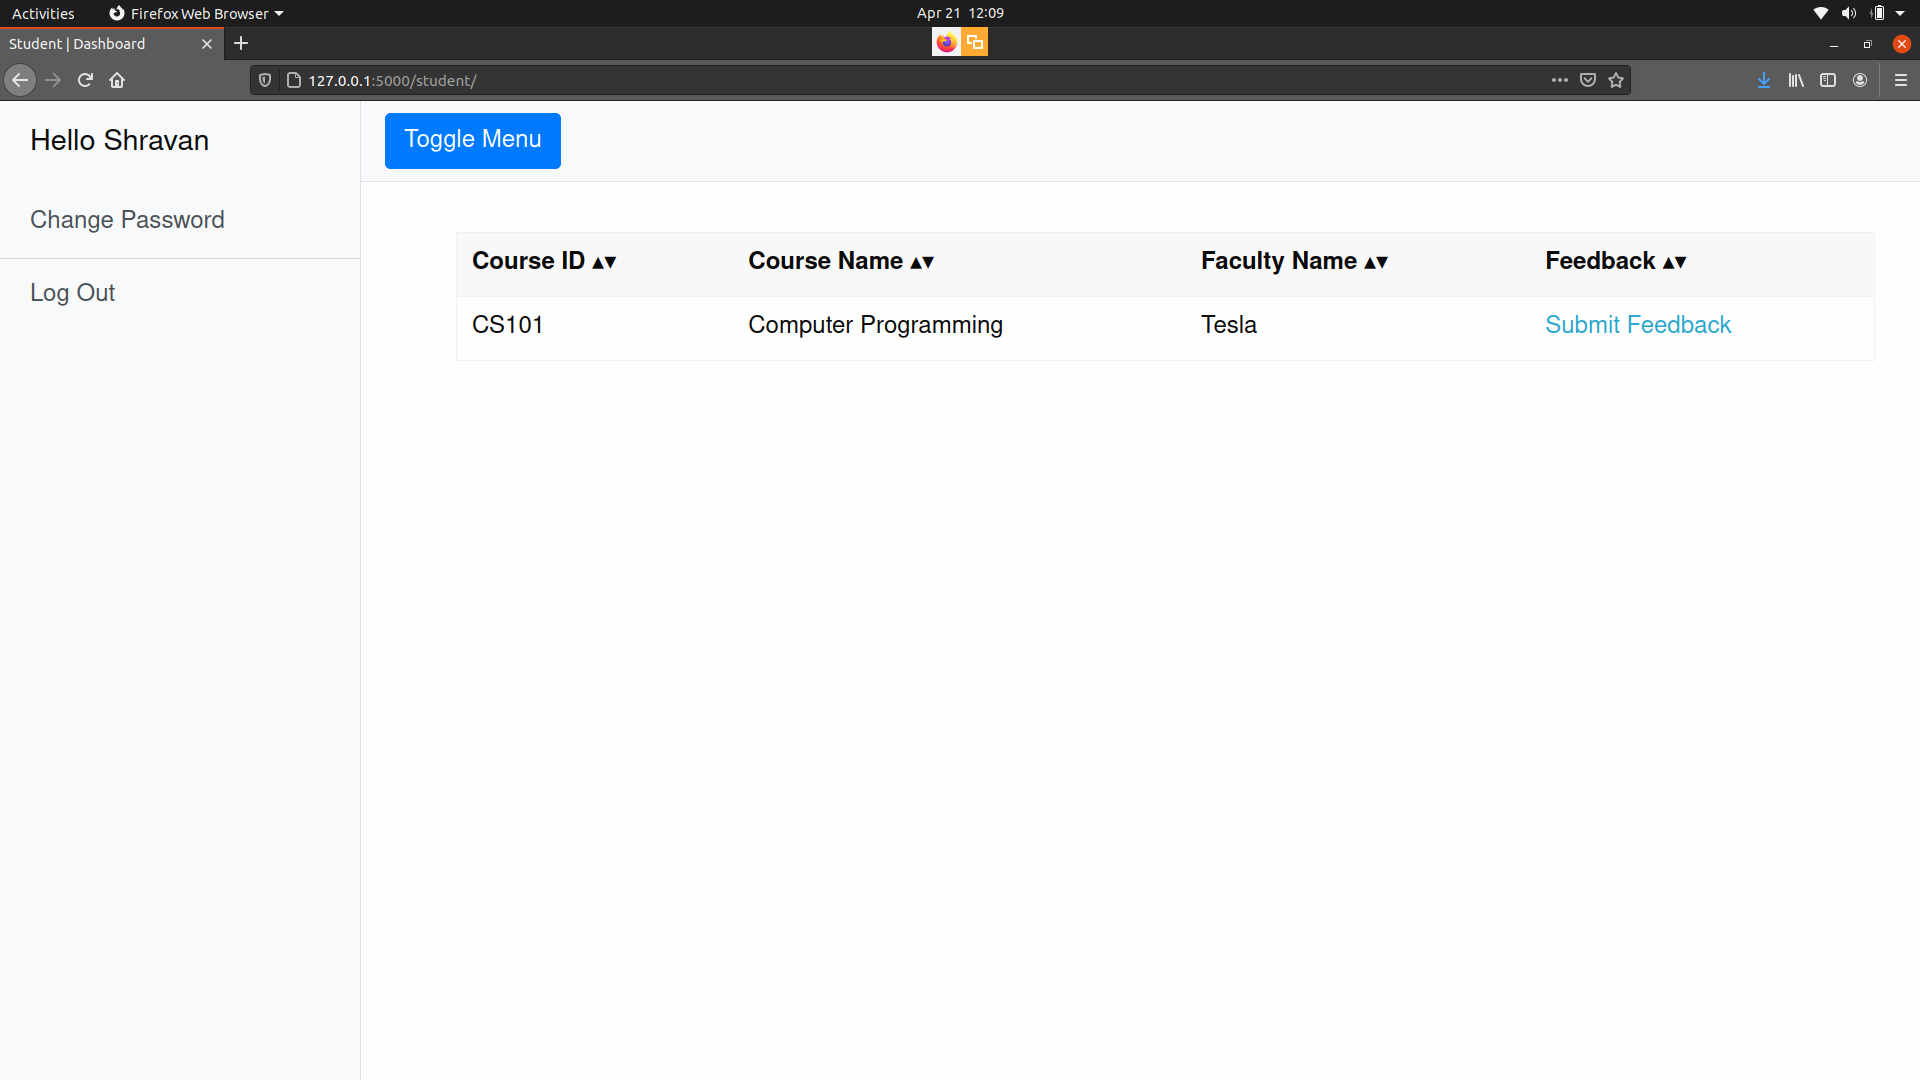Save page to Pocket icon
This screenshot has height=1080, width=1920.
pos(1588,80)
